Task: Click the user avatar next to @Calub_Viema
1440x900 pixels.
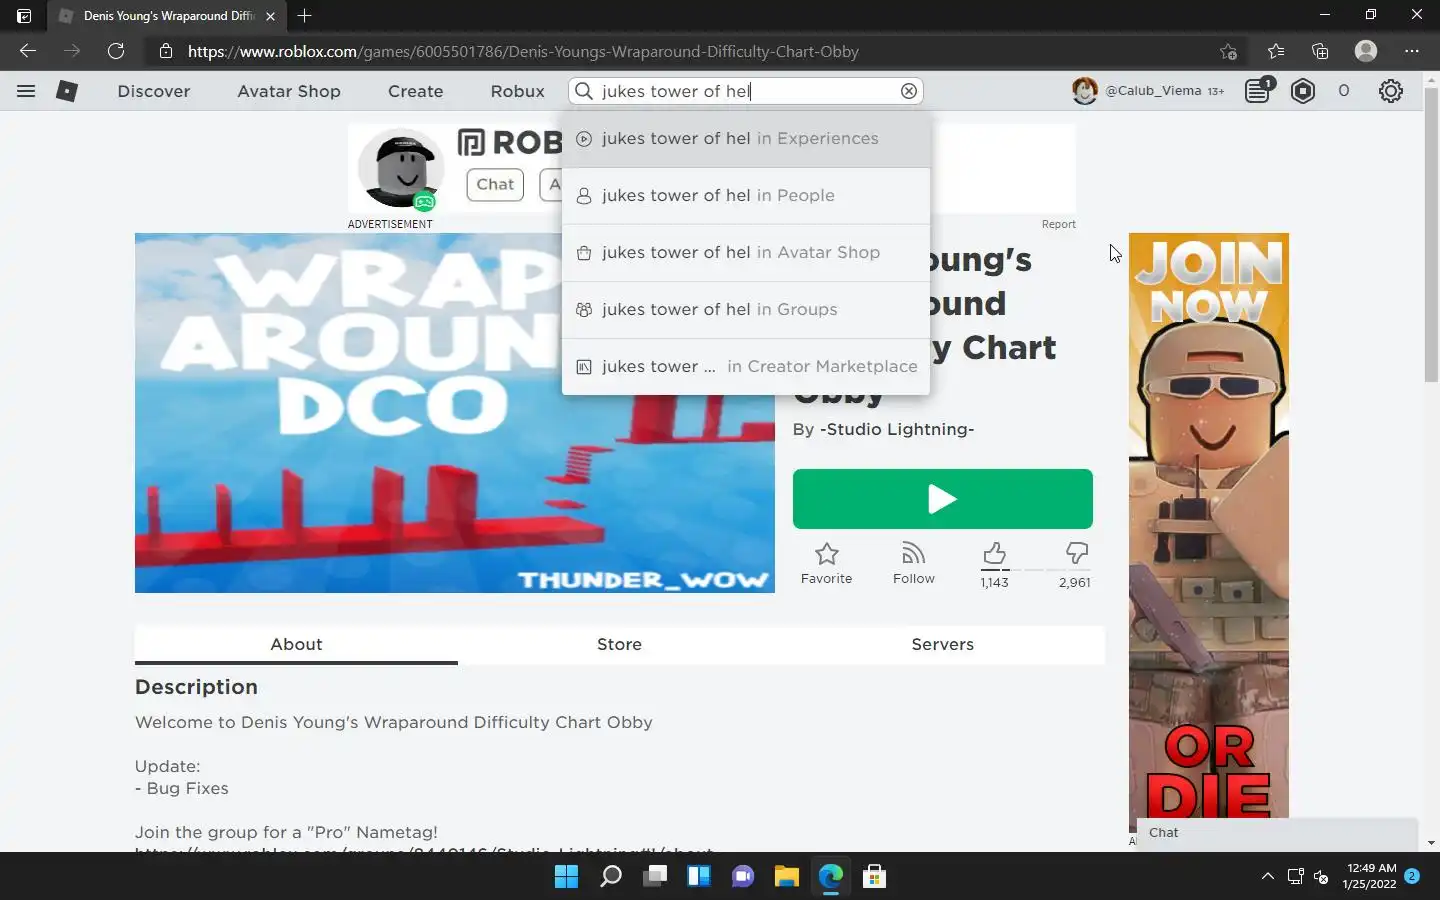Action: click(x=1084, y=91)
